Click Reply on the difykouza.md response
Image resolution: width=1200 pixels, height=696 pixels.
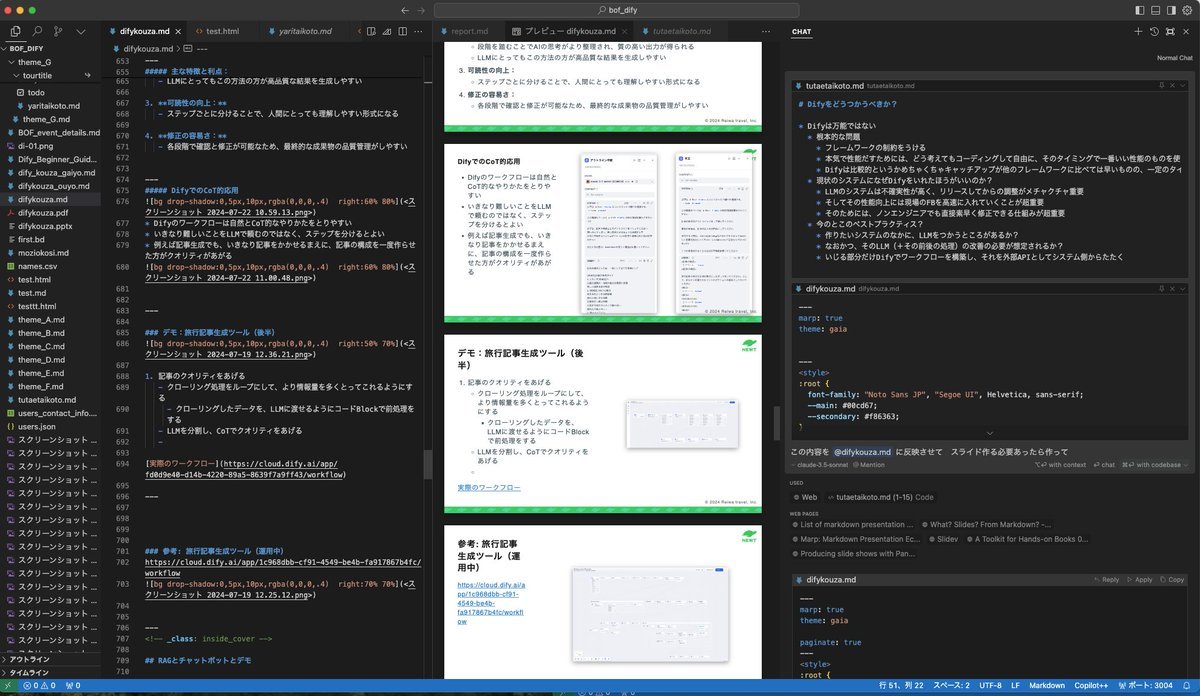1106,580
